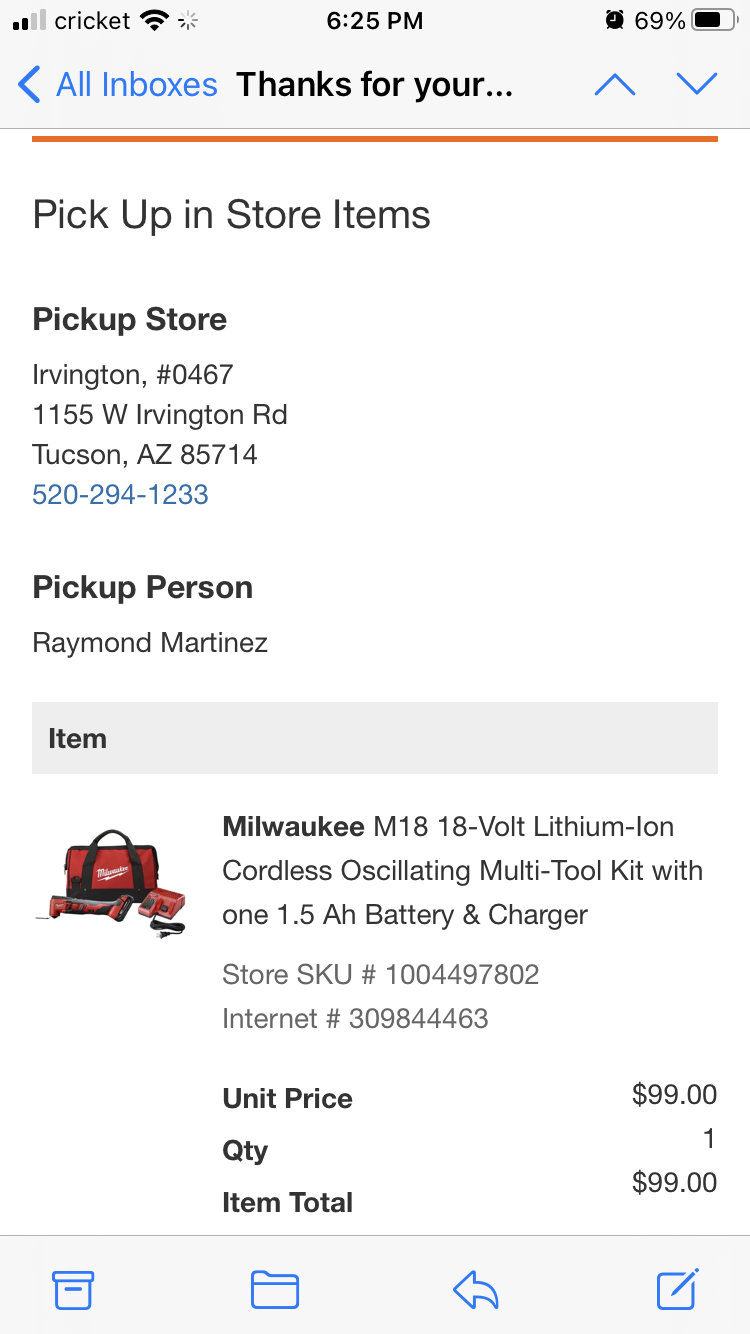750x1334 pixels.
Task: Tap the compose new message icon
Action: click(677, 1289)
